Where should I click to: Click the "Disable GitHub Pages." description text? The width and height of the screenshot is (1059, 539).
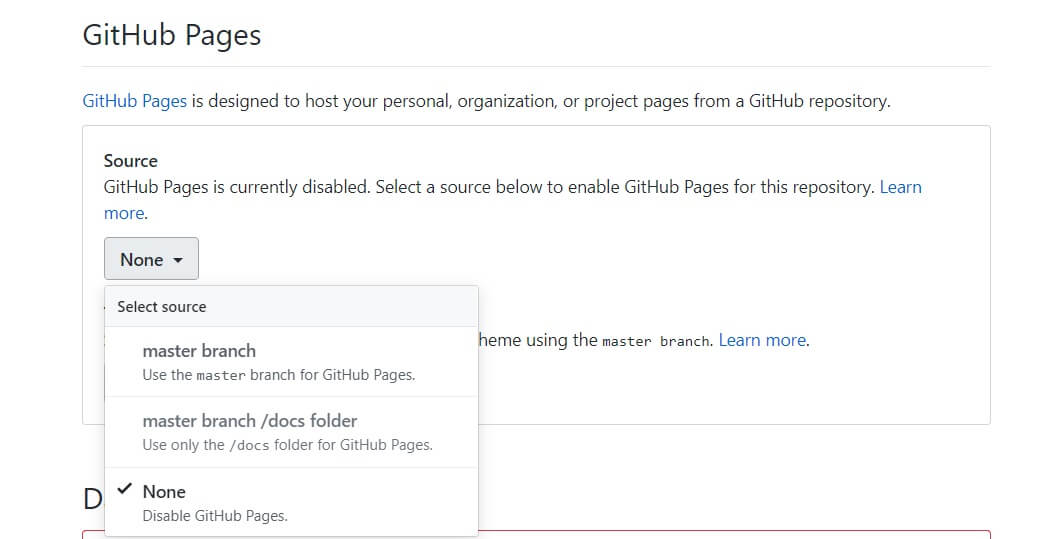point(215,516)
